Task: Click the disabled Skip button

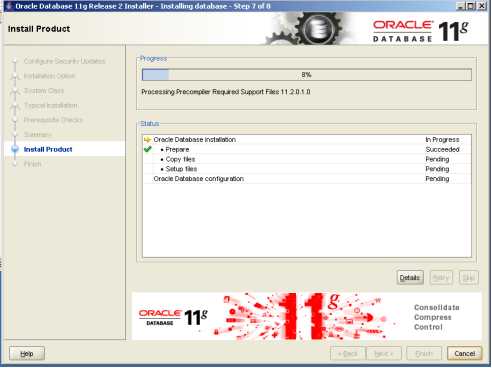Action: (x=468, y=278)
